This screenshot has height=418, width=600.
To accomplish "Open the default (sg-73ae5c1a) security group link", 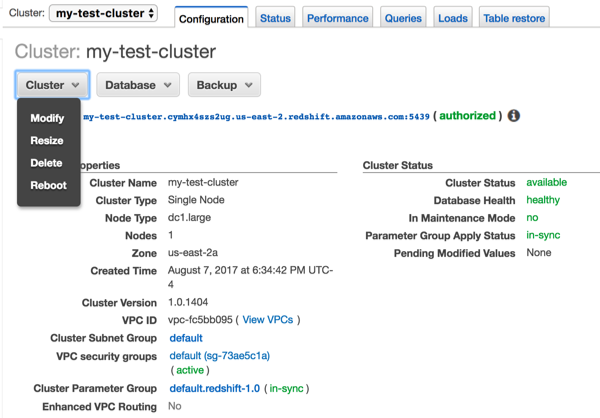I will [x=220, y=356].
